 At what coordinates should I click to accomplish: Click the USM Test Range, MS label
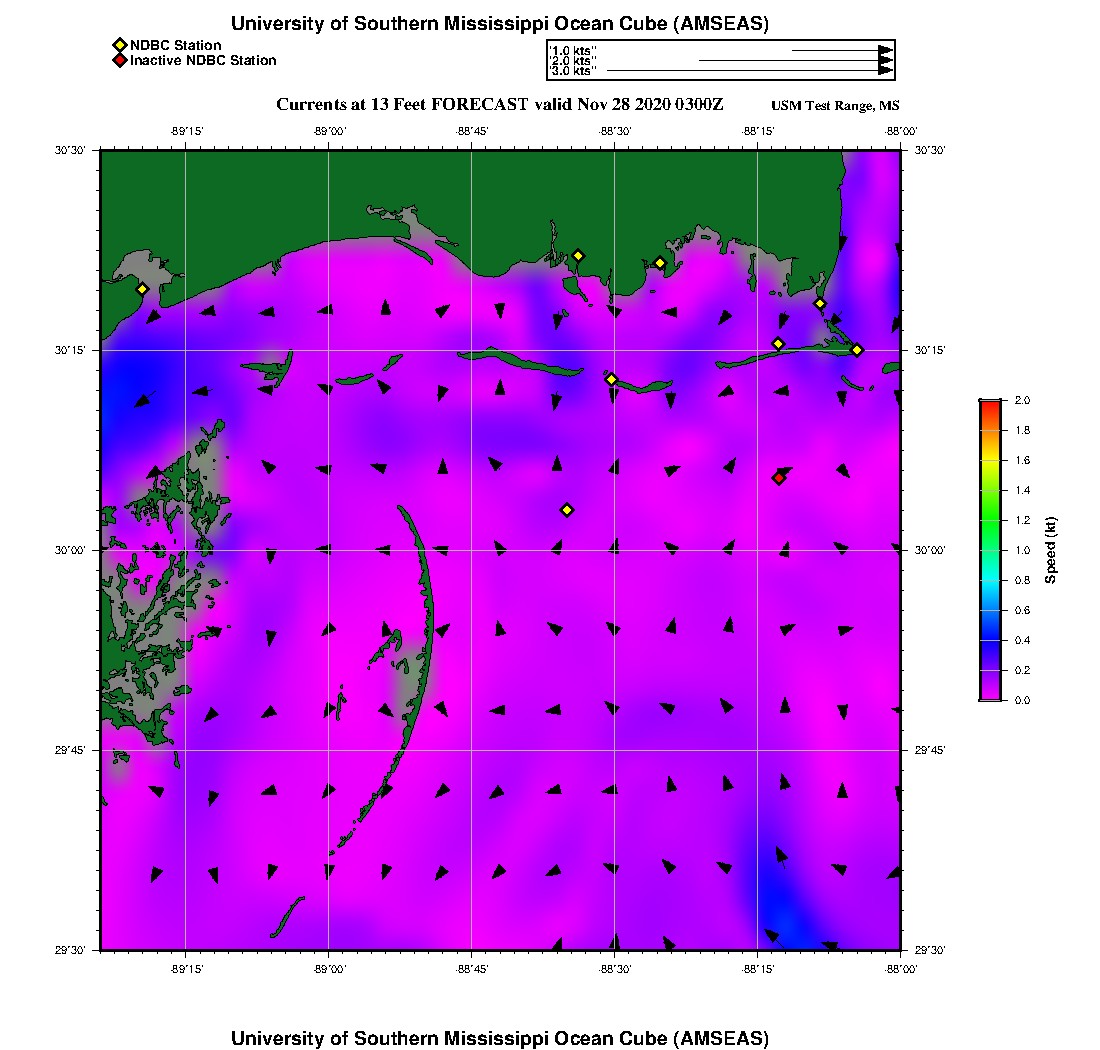click(x=835, y=106)
